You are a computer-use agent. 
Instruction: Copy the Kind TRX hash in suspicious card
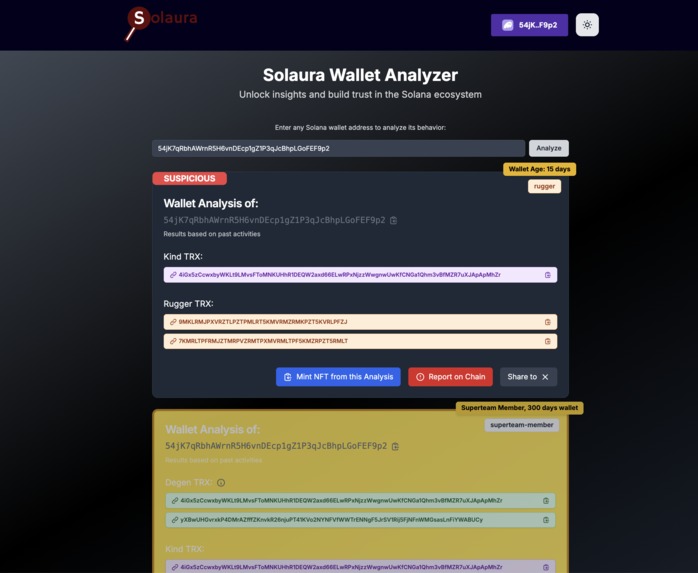[548, 275]
